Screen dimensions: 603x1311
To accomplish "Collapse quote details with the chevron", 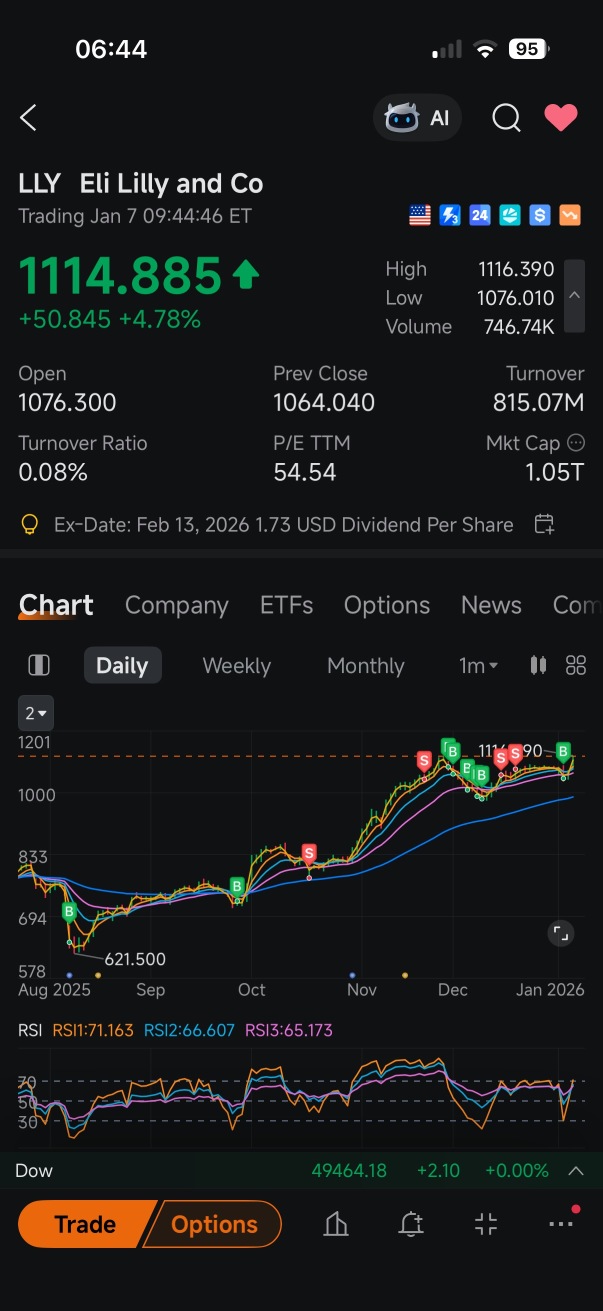I will coord(574,296).
